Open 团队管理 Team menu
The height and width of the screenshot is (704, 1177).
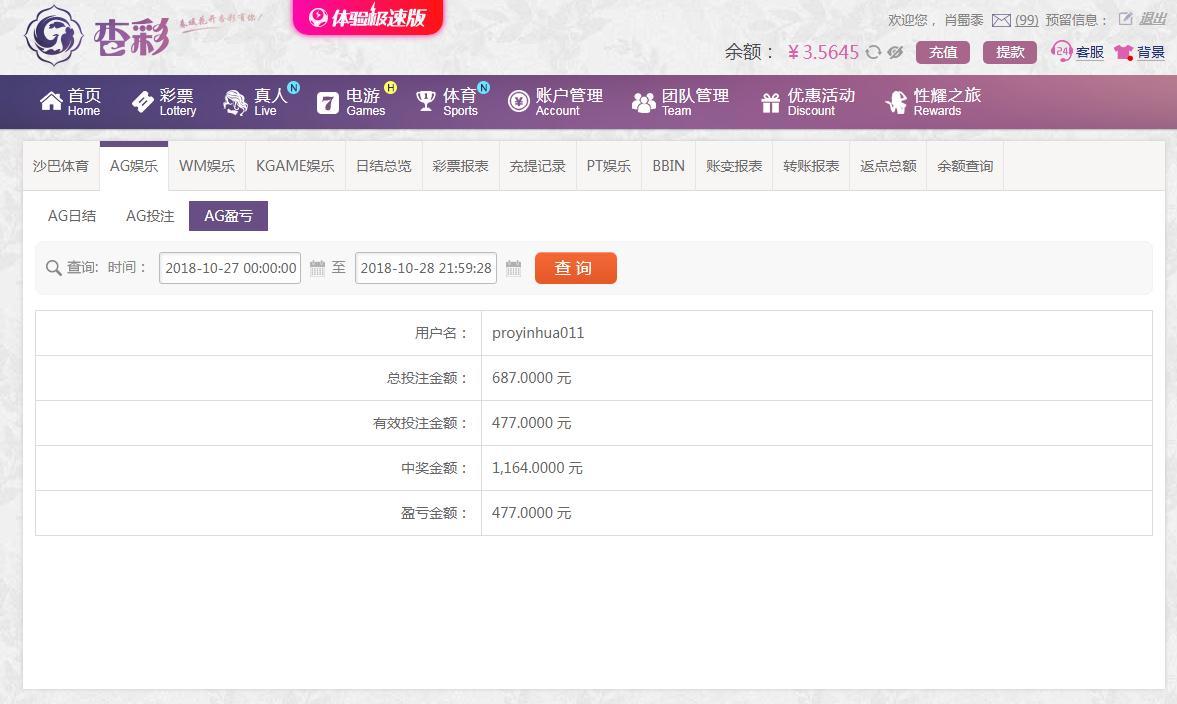[x=680, y=101]
